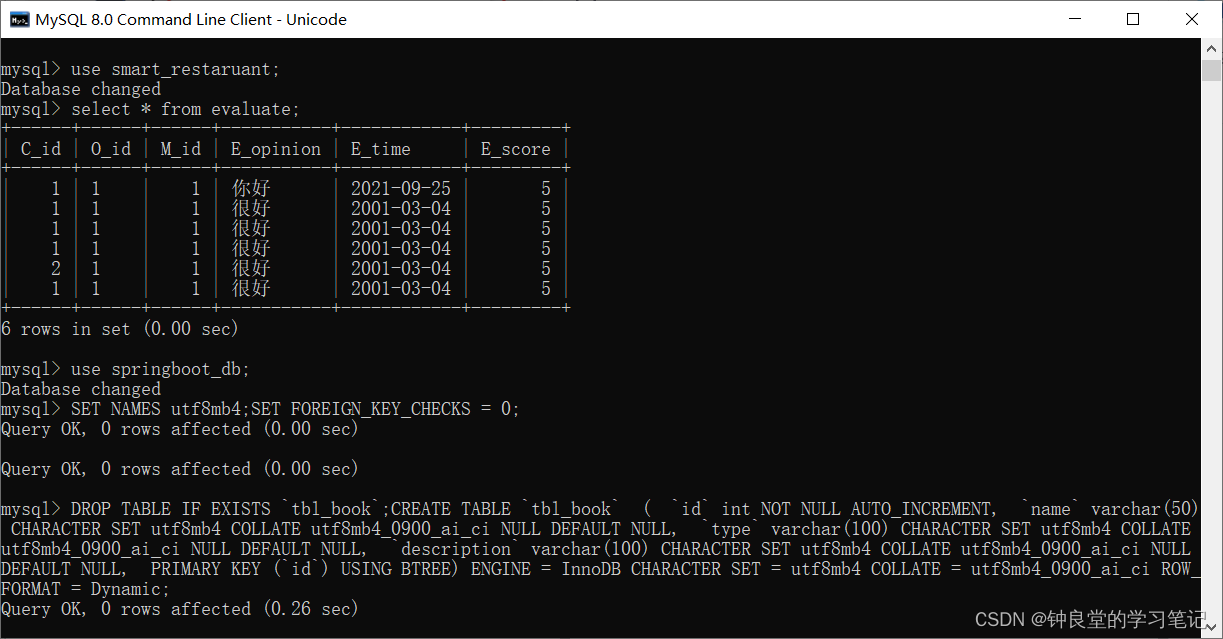
Task: Click the score 5 in the '你好' row
Action: click(x=546, y=189)
